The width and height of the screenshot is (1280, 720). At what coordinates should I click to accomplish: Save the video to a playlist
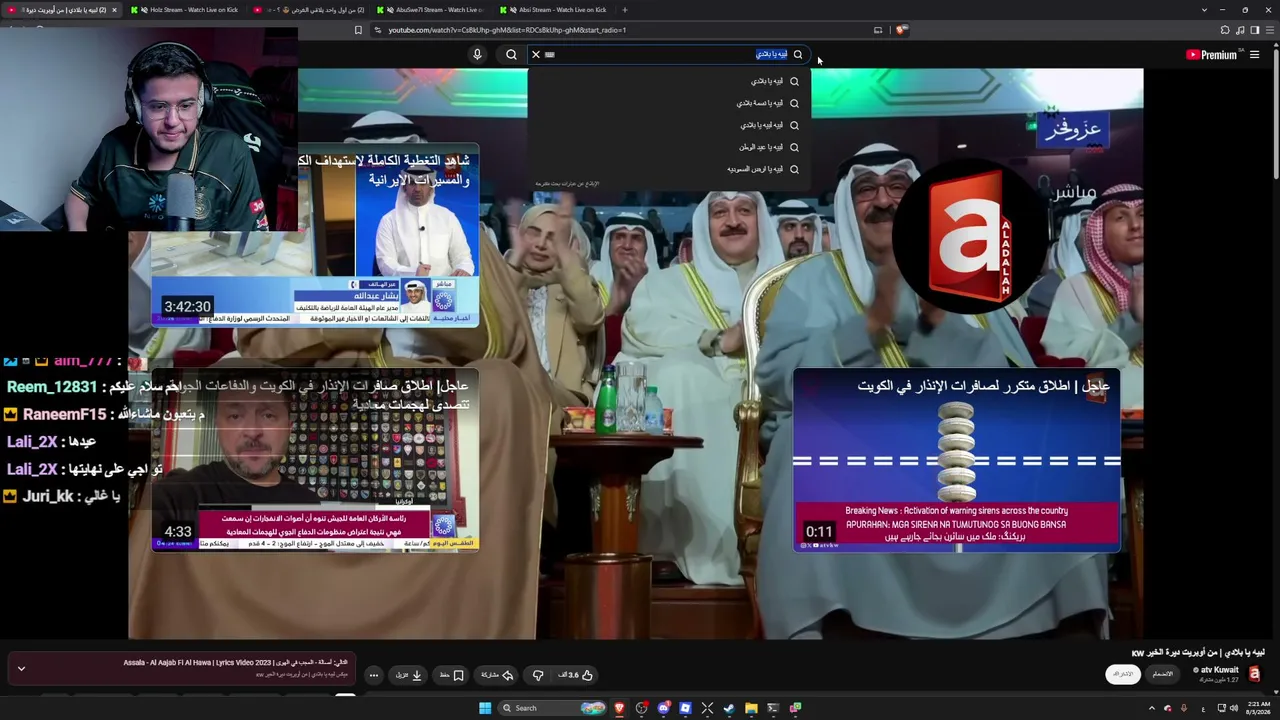pos(452,675)
